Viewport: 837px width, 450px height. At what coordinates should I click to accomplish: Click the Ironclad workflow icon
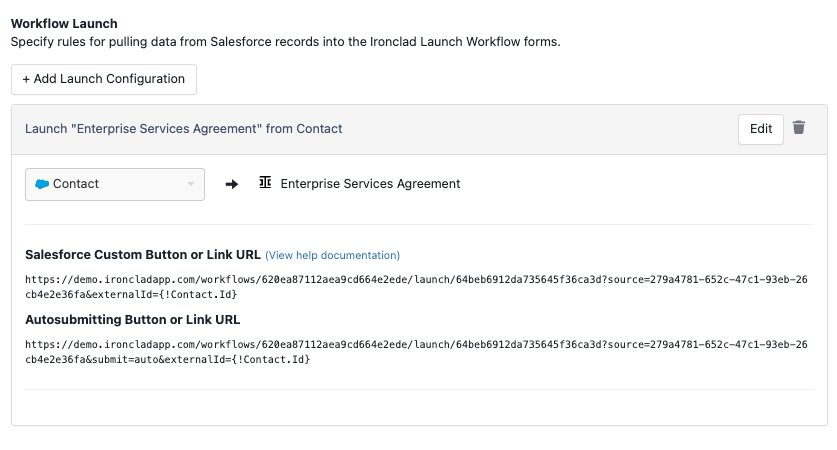pos(265,183)
